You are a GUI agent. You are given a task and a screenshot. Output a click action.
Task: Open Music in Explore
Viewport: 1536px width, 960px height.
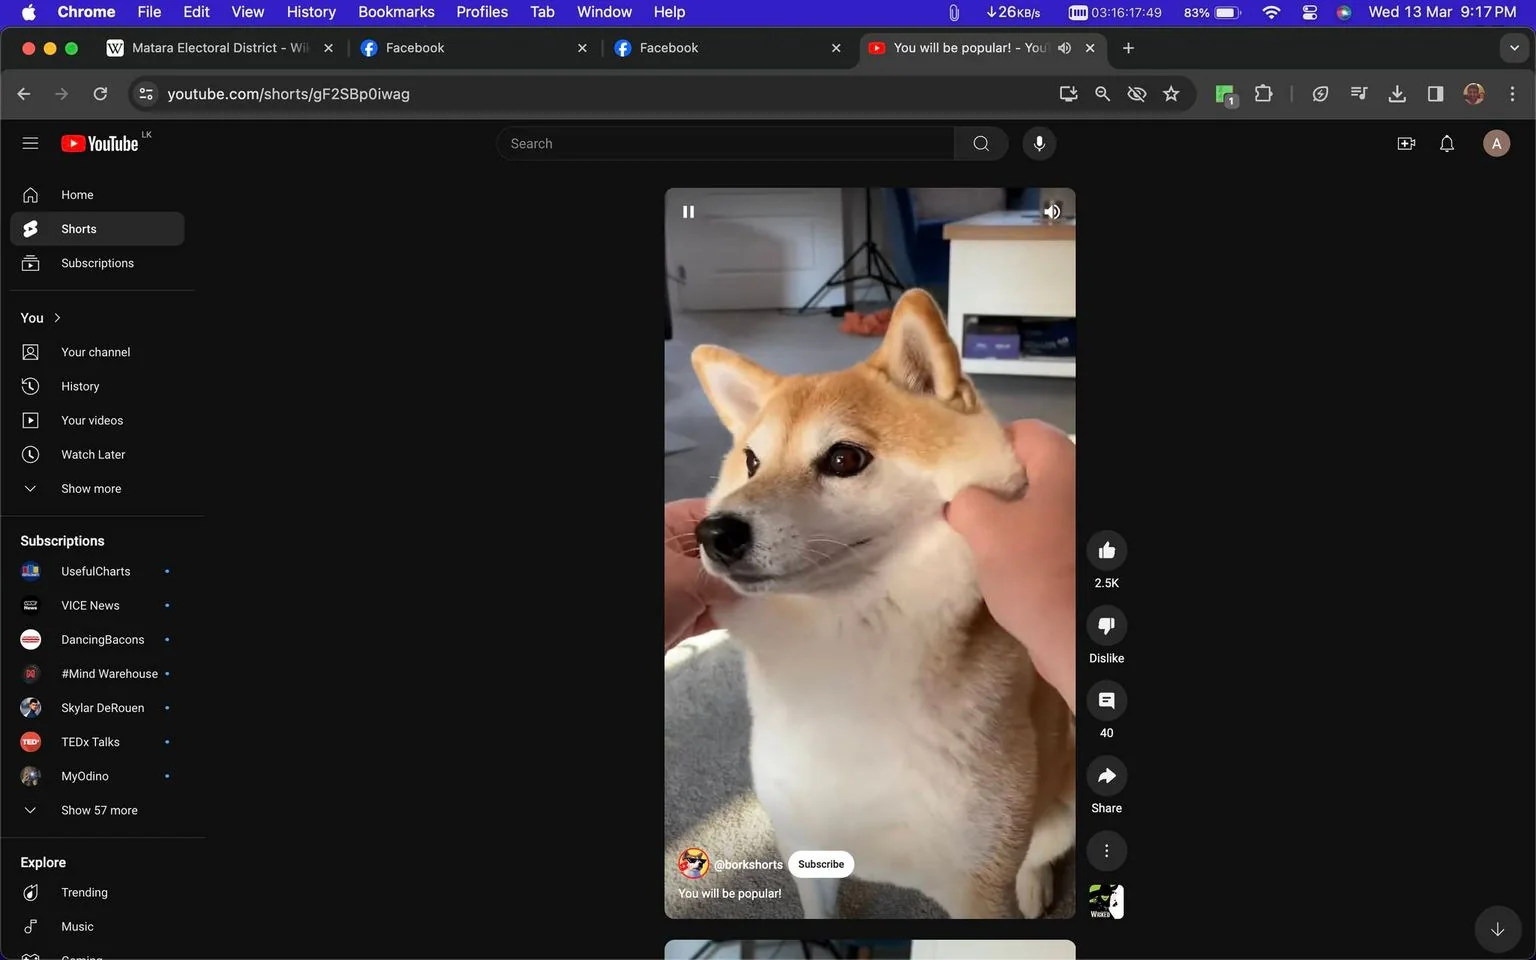click(97, 927)
